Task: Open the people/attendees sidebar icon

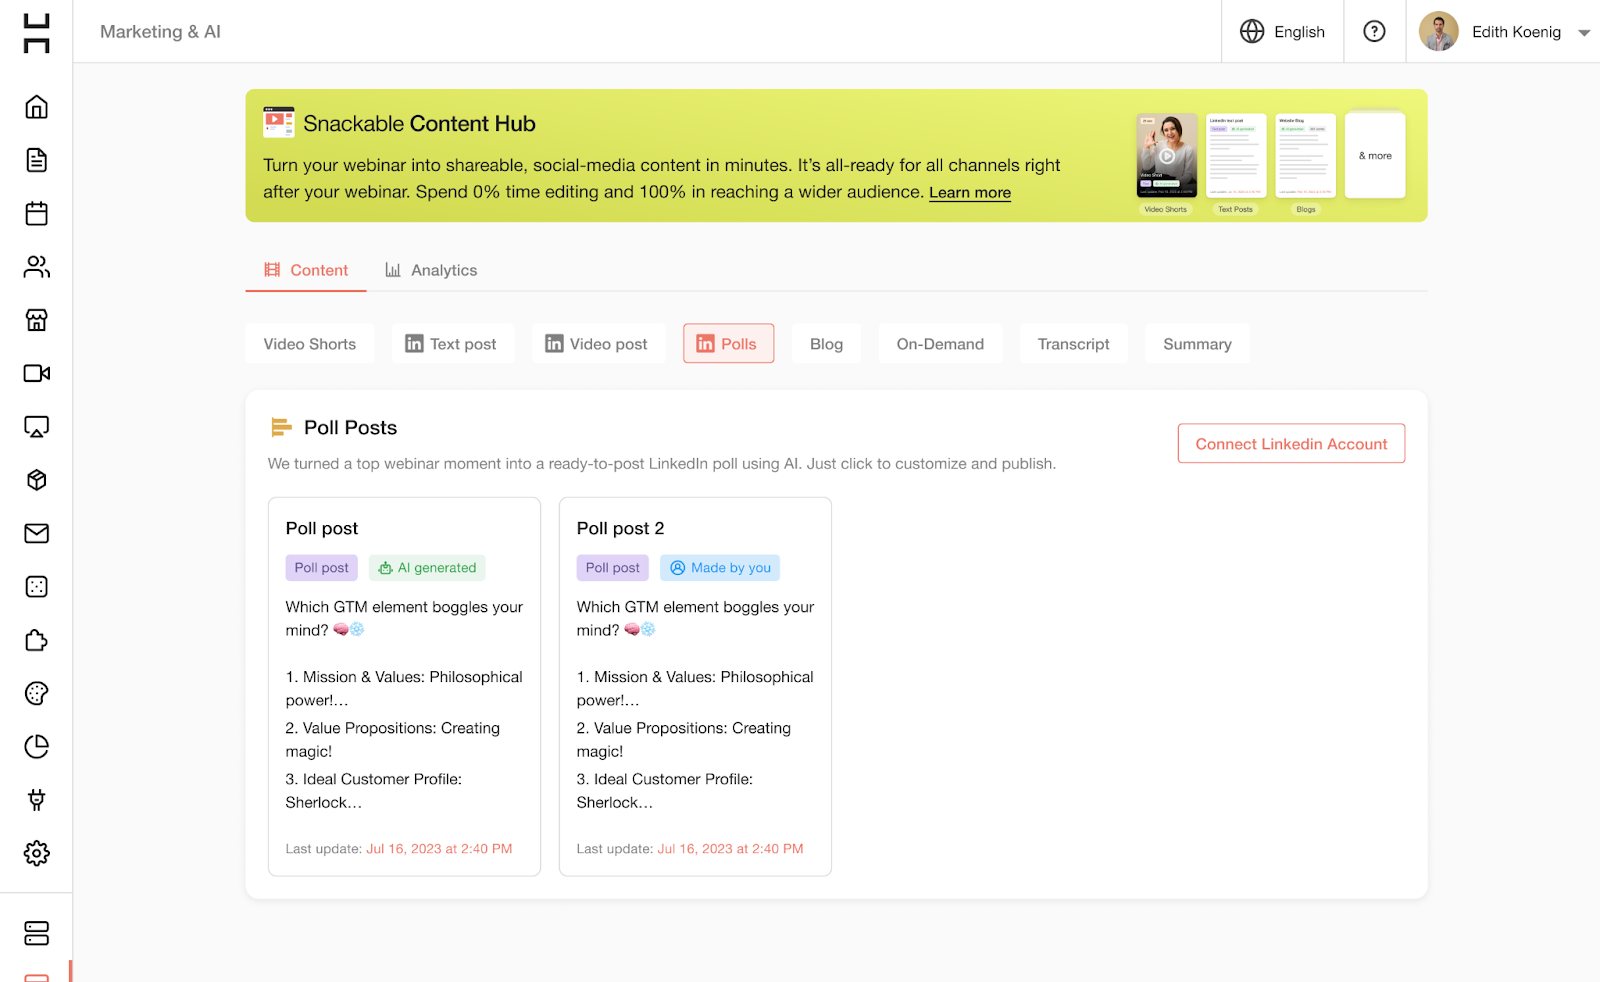Action: coord(36,267)
